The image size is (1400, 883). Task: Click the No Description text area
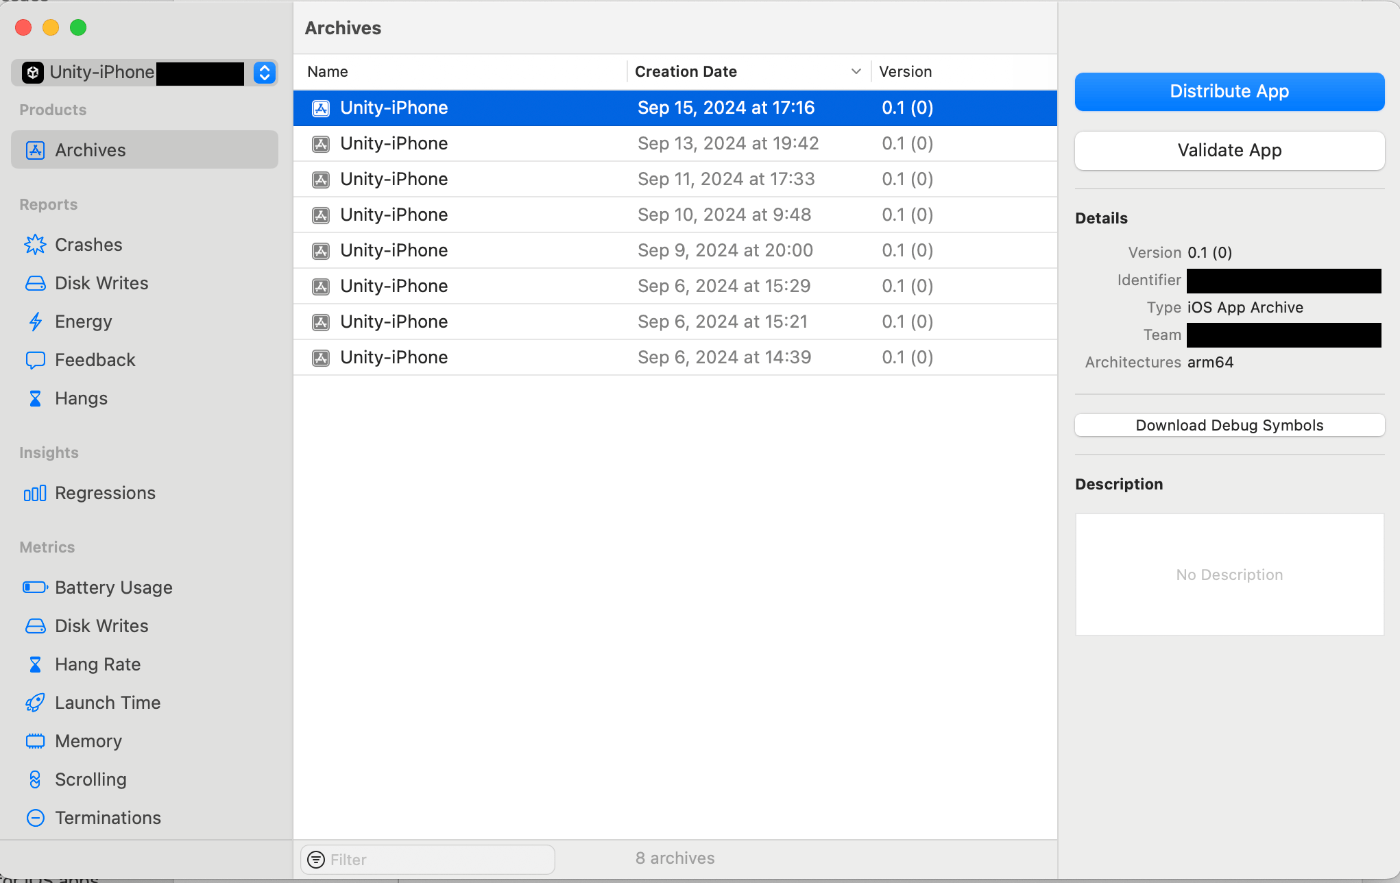[1229, 575]
